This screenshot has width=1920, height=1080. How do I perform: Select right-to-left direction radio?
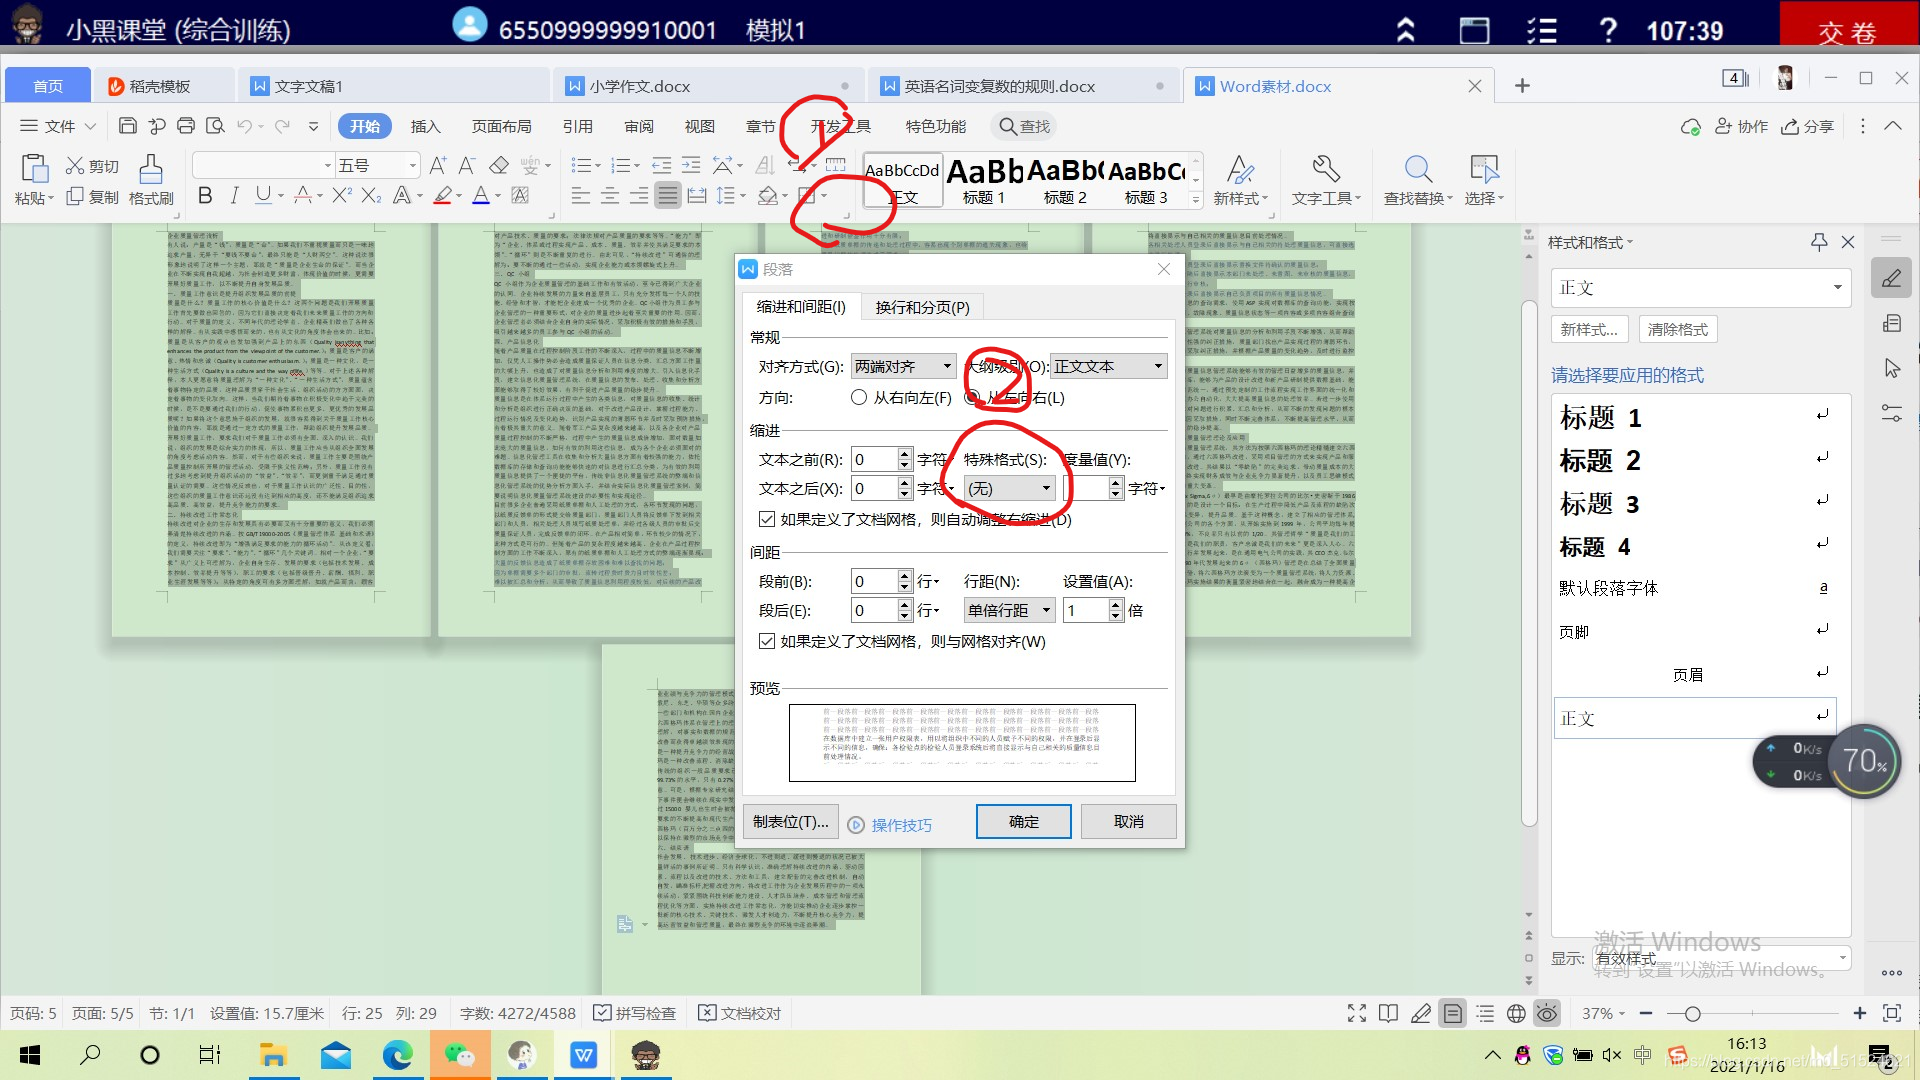tap(859, 397)
